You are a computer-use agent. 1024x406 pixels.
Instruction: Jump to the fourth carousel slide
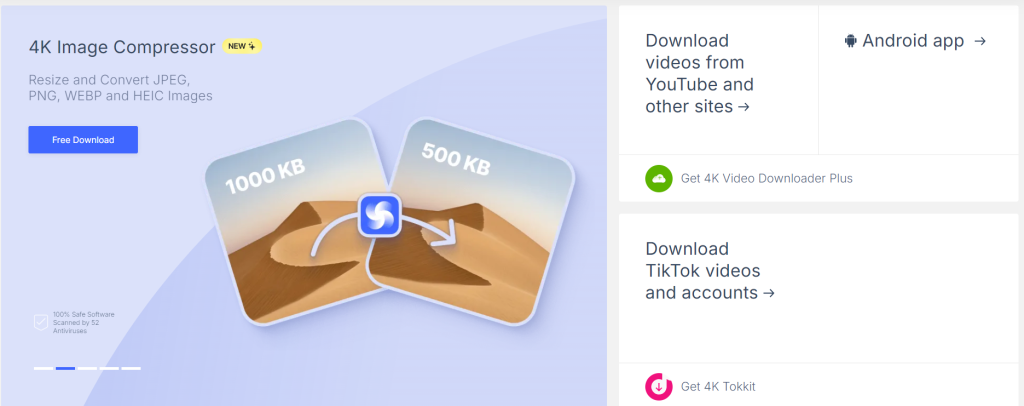[x=109, y=368]
